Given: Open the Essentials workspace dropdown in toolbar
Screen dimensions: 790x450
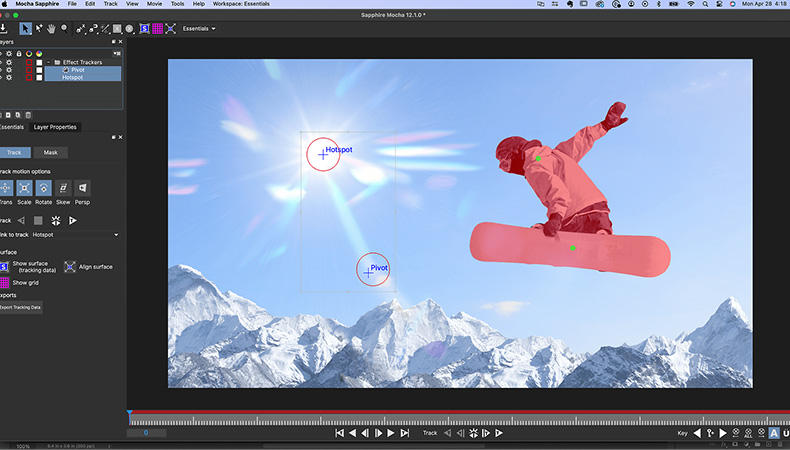Looking at the screenshot, I should (199, 28).
